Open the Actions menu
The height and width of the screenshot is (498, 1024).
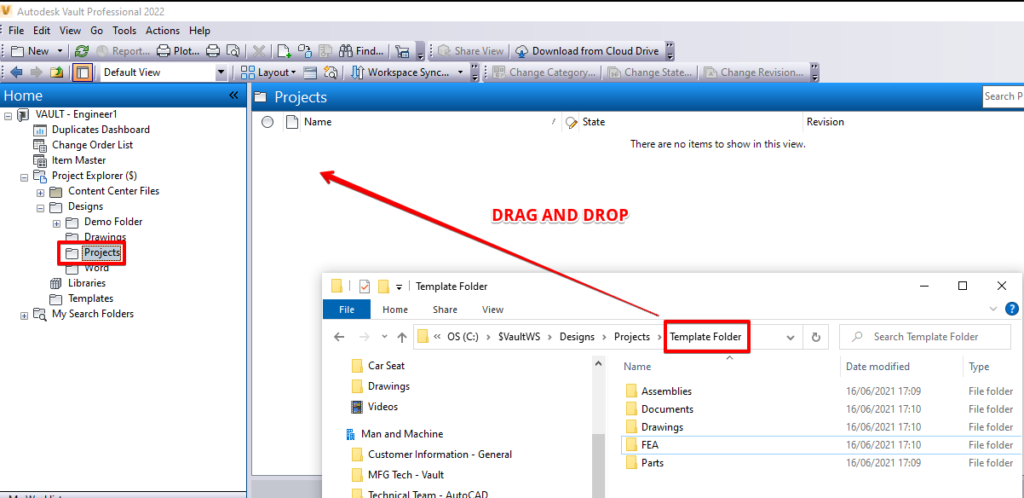(x=163, y=31)
